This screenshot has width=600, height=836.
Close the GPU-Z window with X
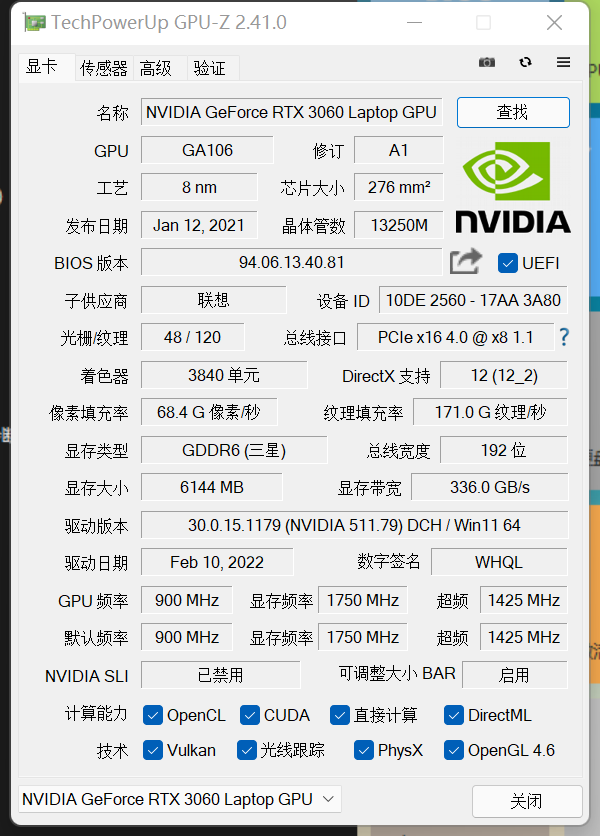click(555, 22)
